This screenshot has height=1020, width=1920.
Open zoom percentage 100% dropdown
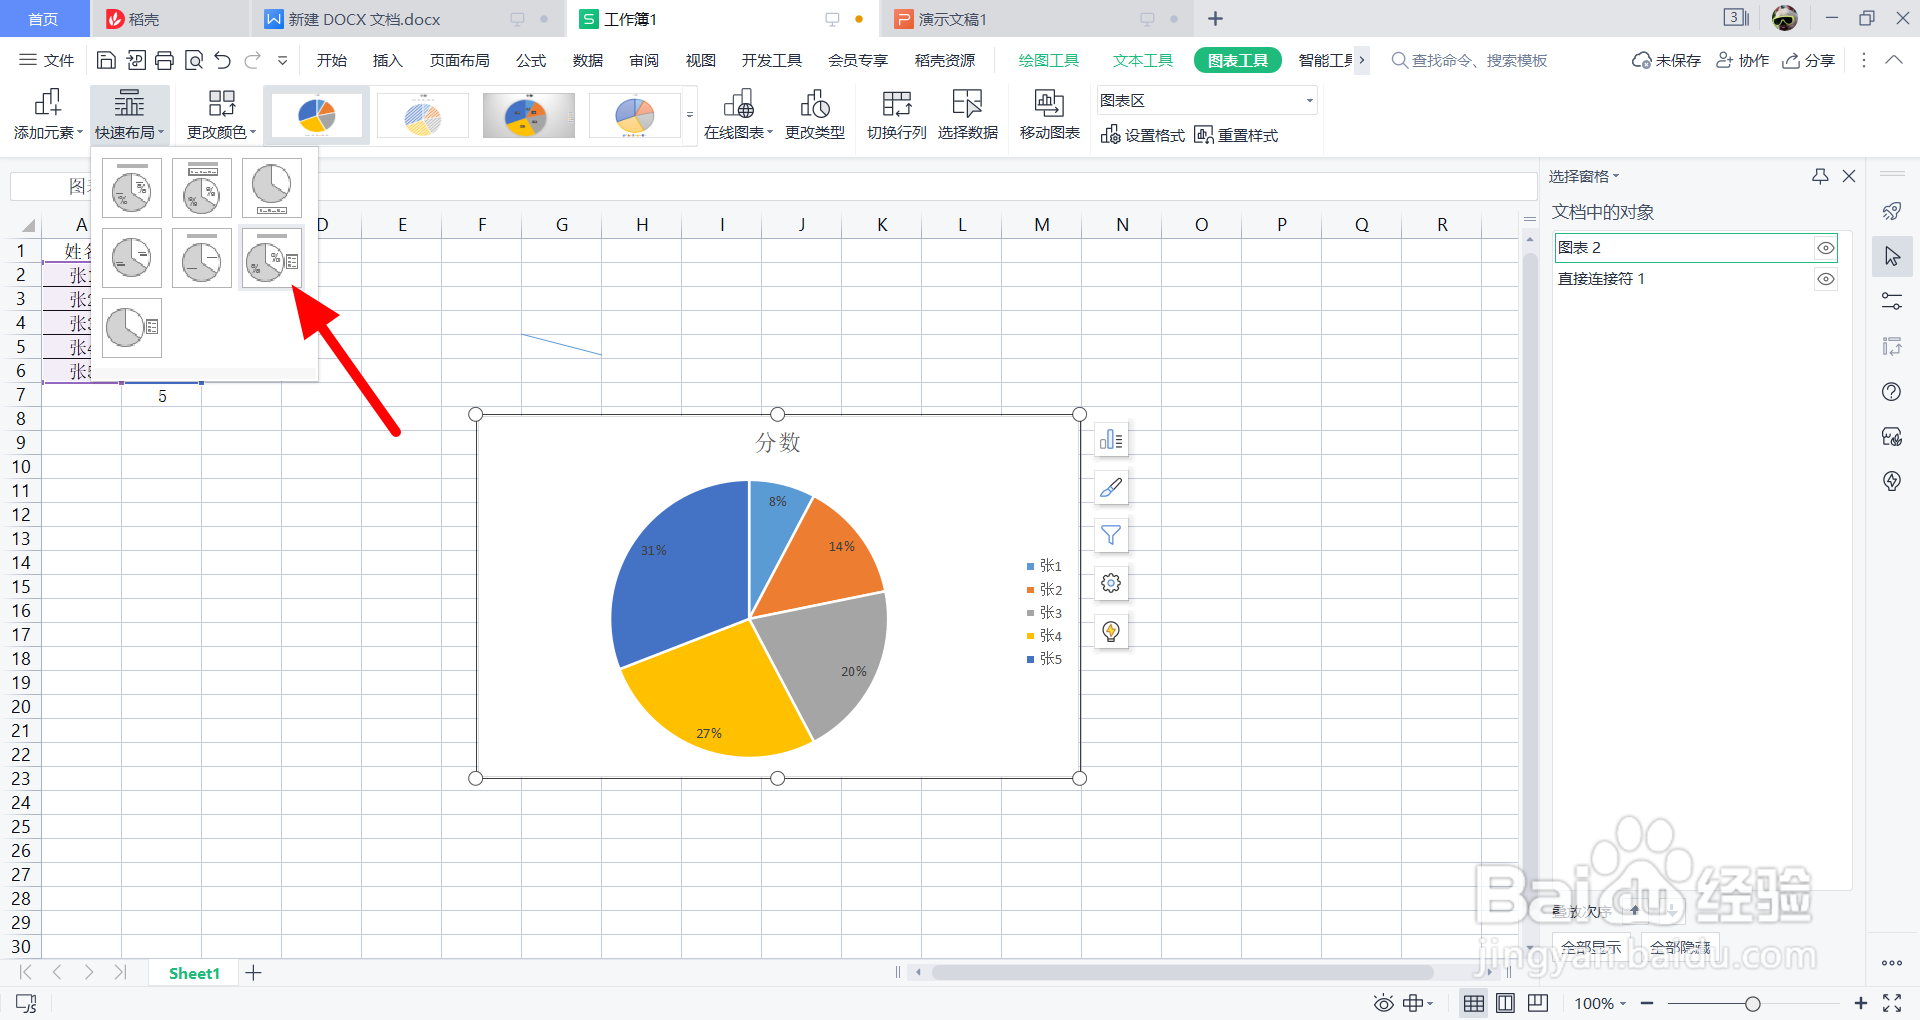click(1600, 1003)
